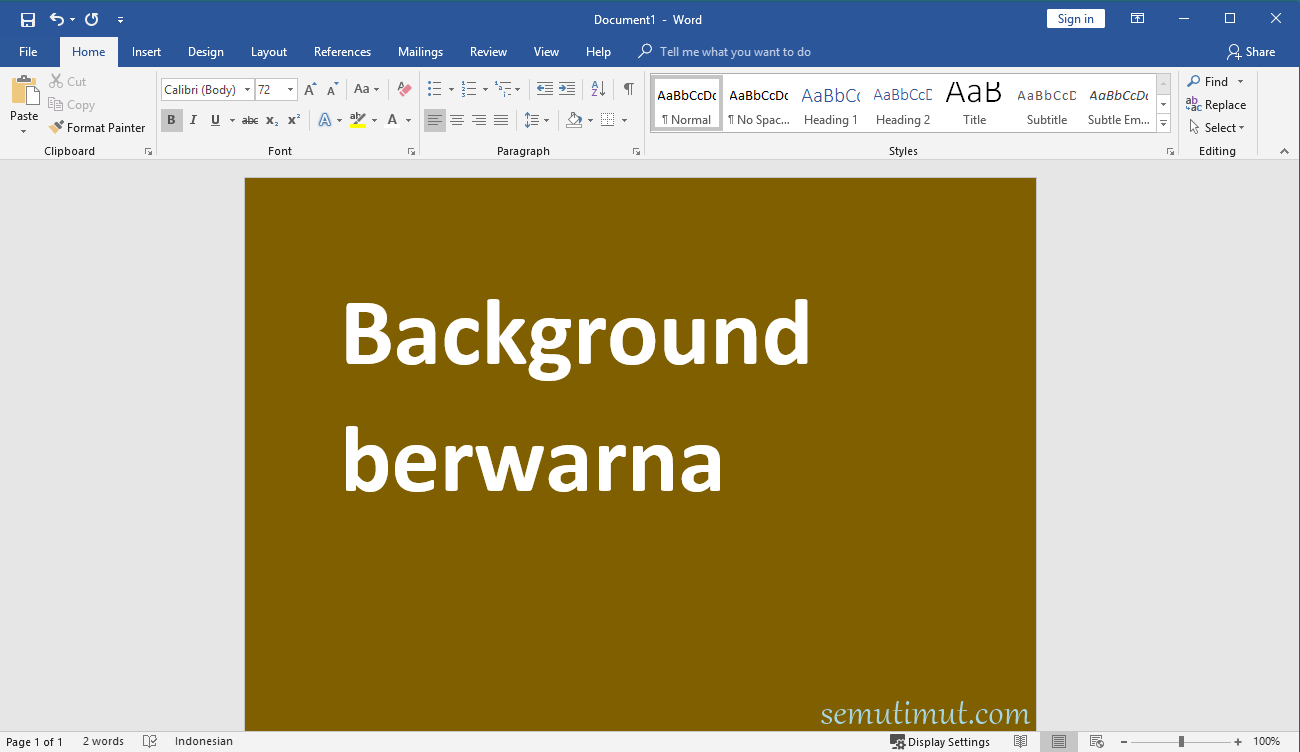
Task: Click the Increase Indent icon
Action: [x=567, y=89]
